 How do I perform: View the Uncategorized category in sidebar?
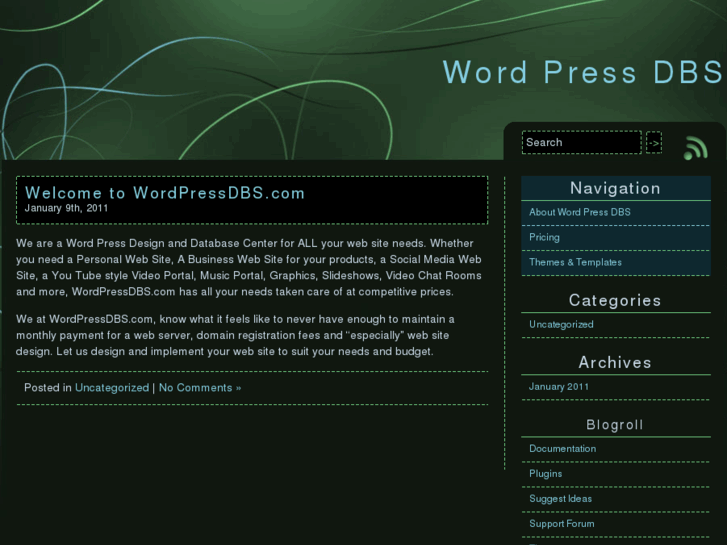point(561,324)
